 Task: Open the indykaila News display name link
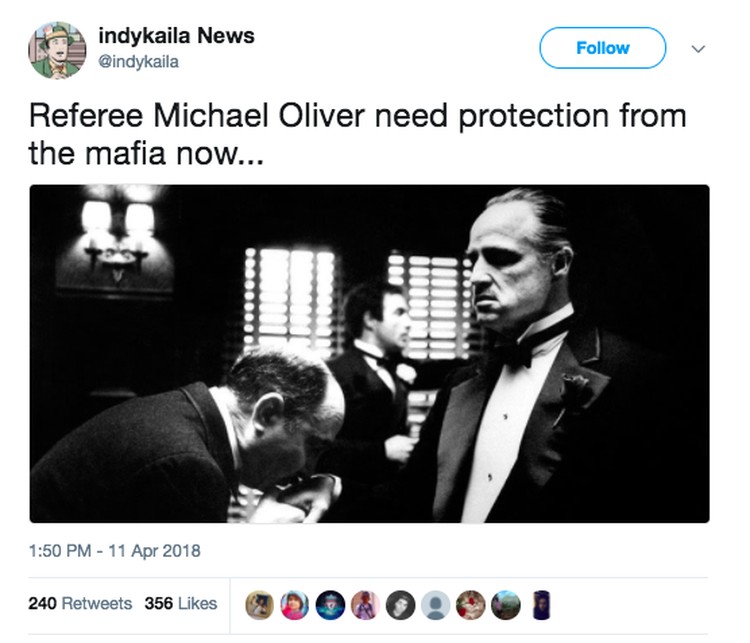[176, 36]
